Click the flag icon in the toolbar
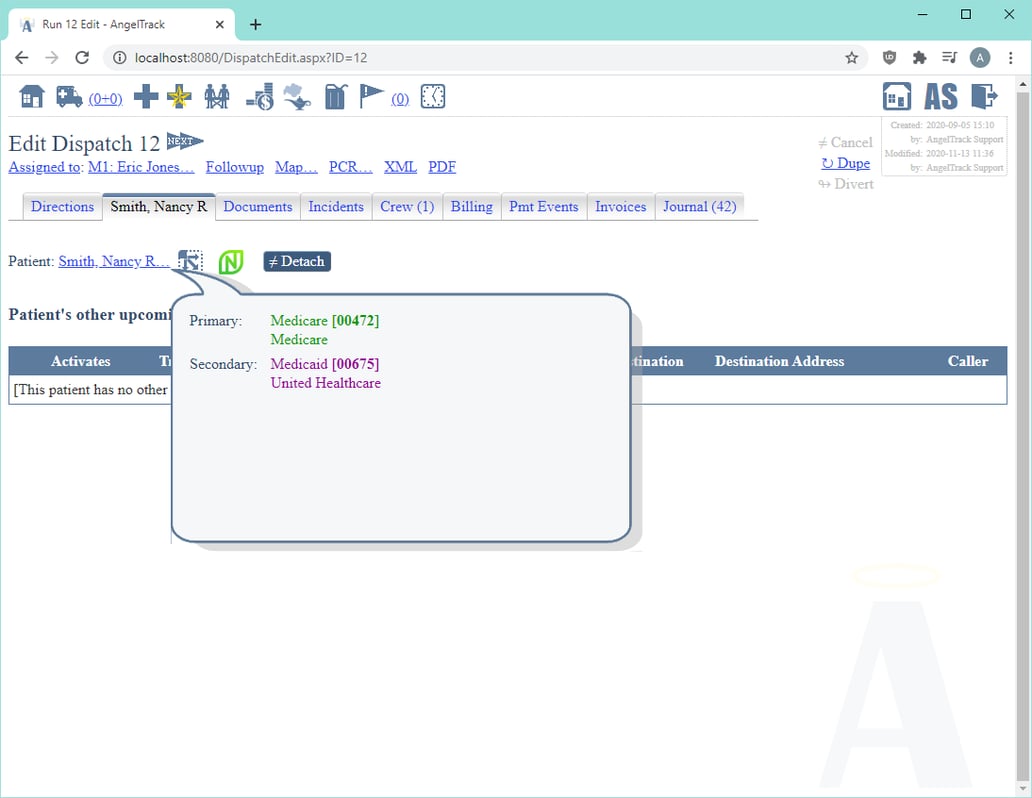Viewport: 1032px width, 798px height. point(370,97)
